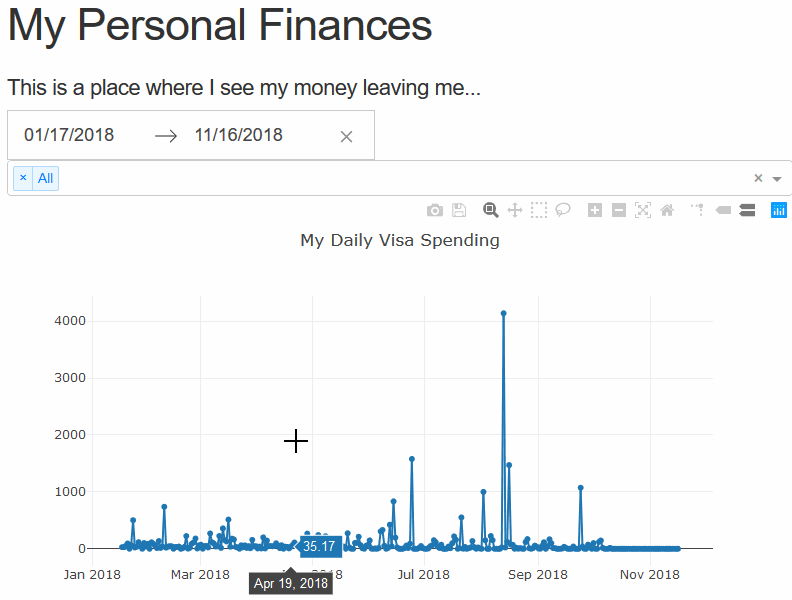Select the Zoom magnifier tool
This screenshot has height=600, width=792.
(x=491, y=210)
